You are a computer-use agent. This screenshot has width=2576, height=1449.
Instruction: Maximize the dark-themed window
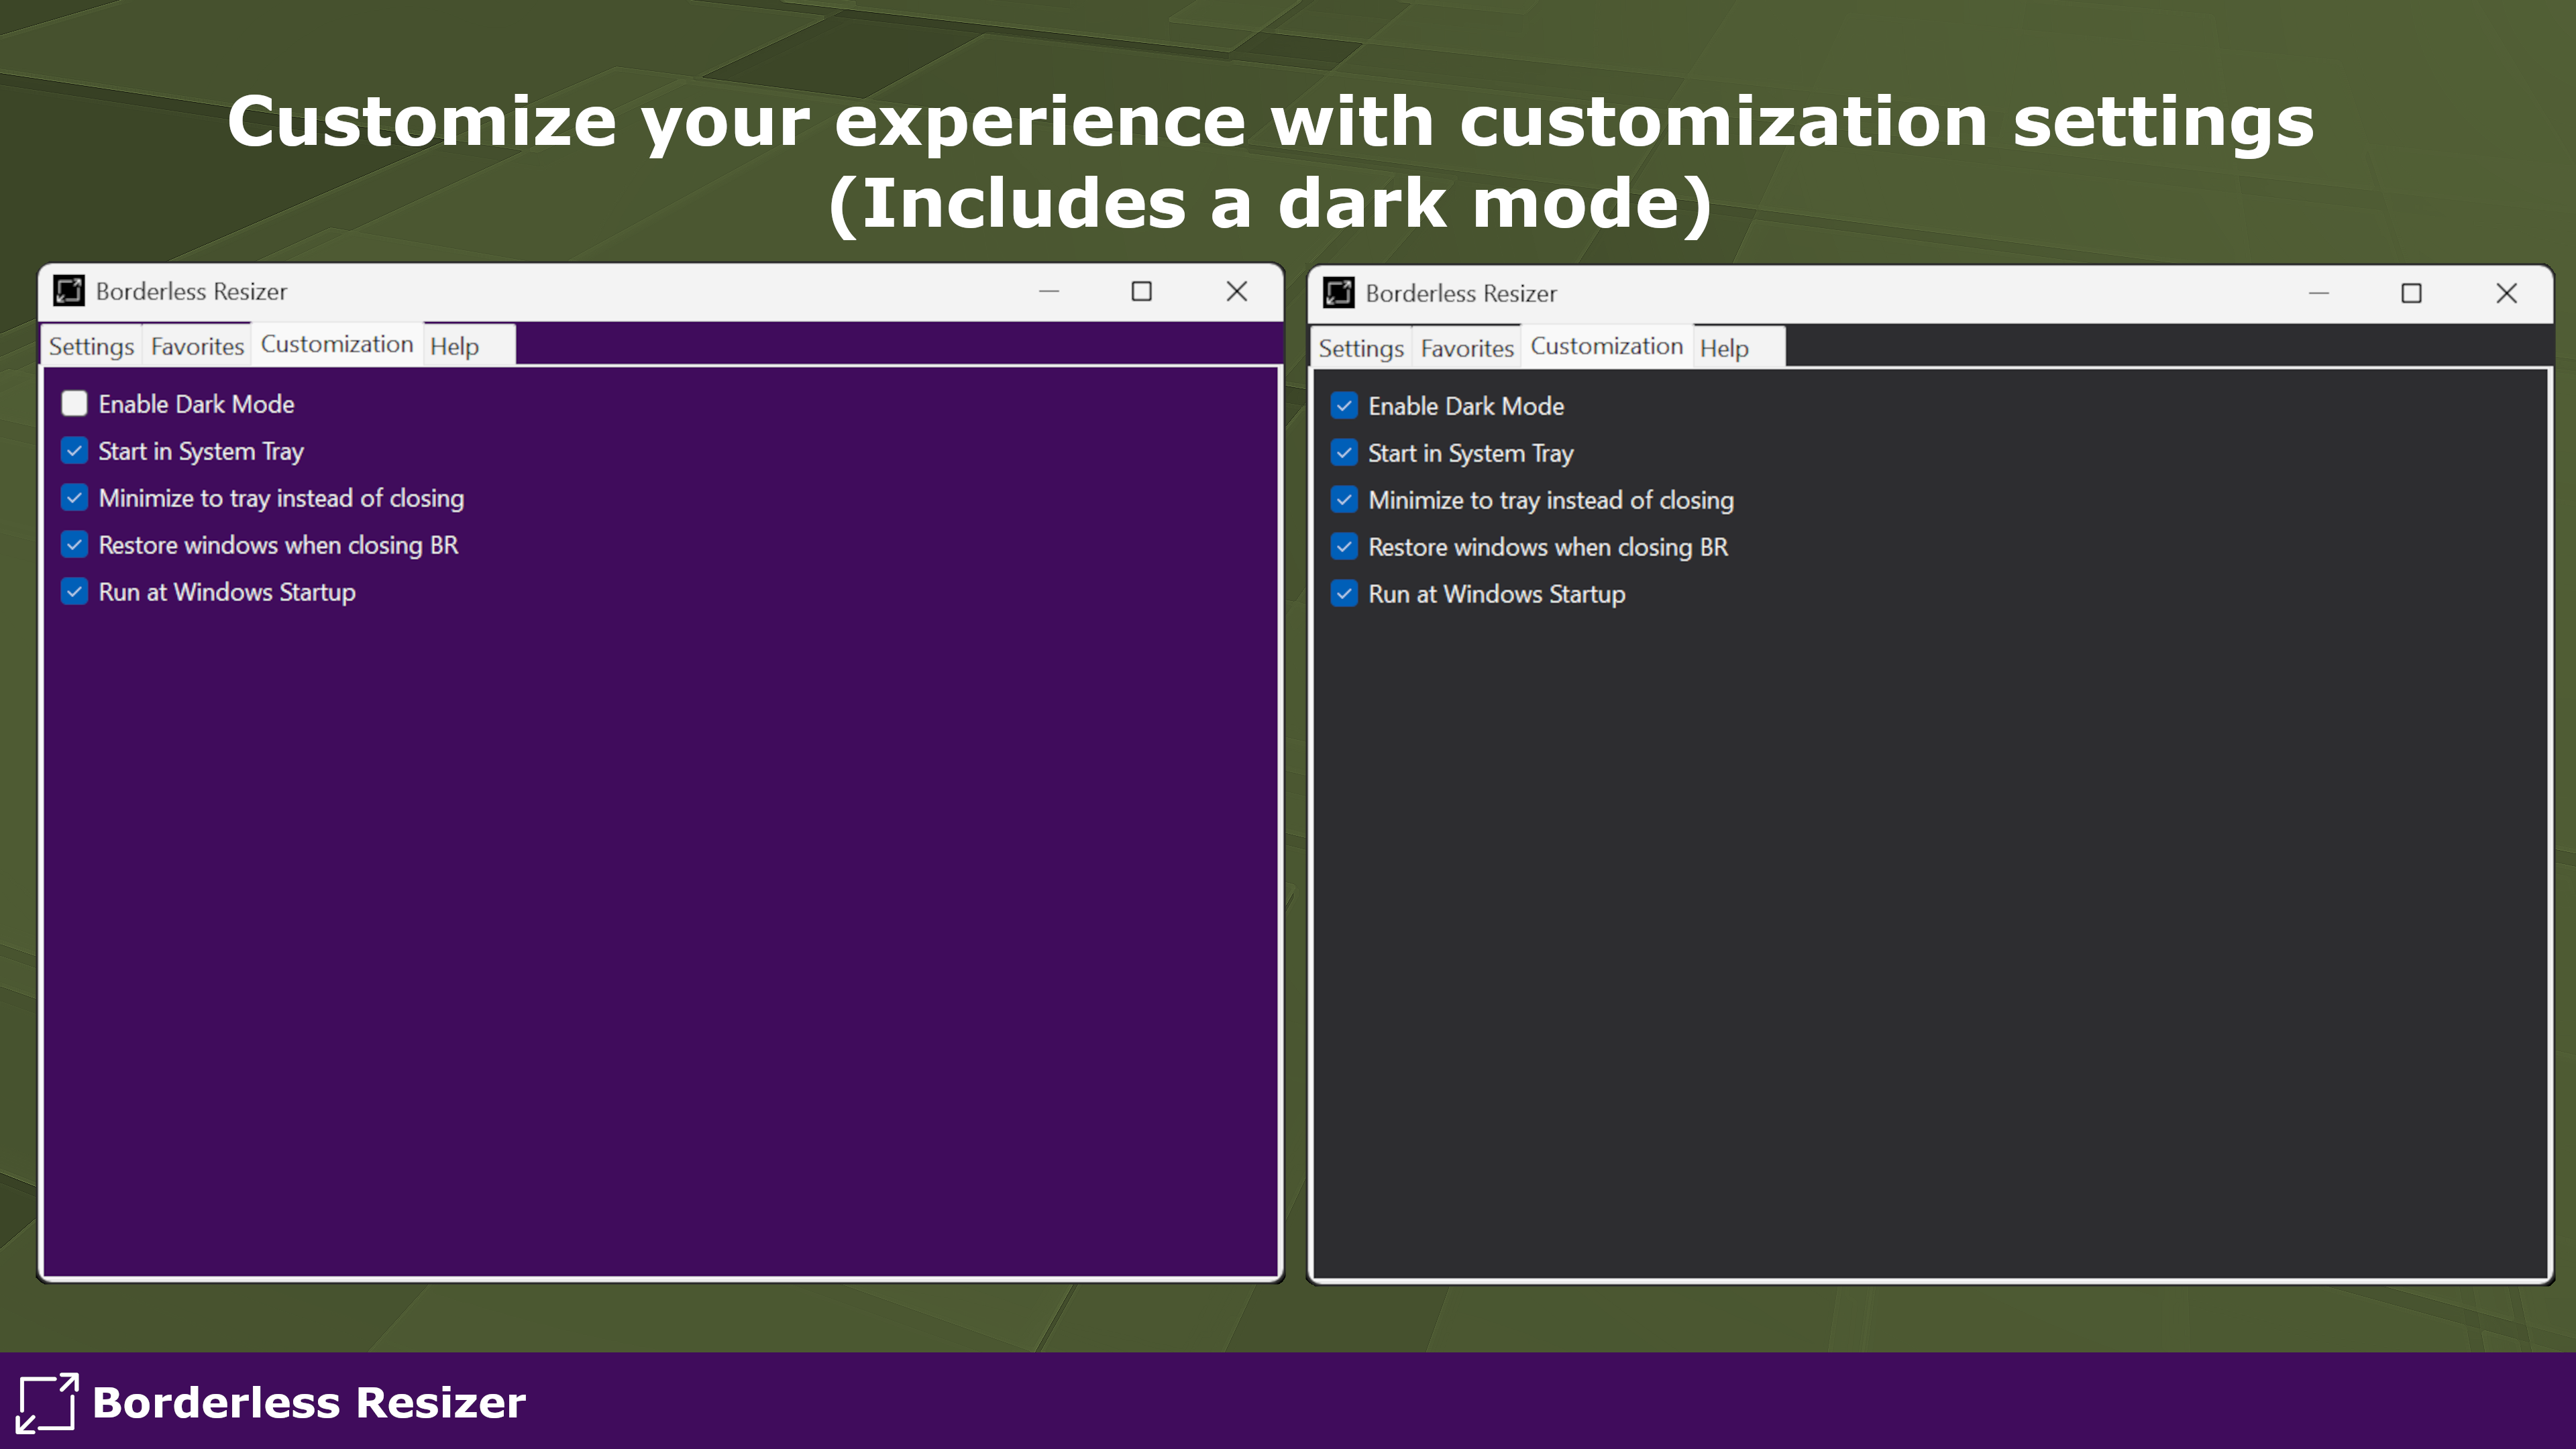2411,293
